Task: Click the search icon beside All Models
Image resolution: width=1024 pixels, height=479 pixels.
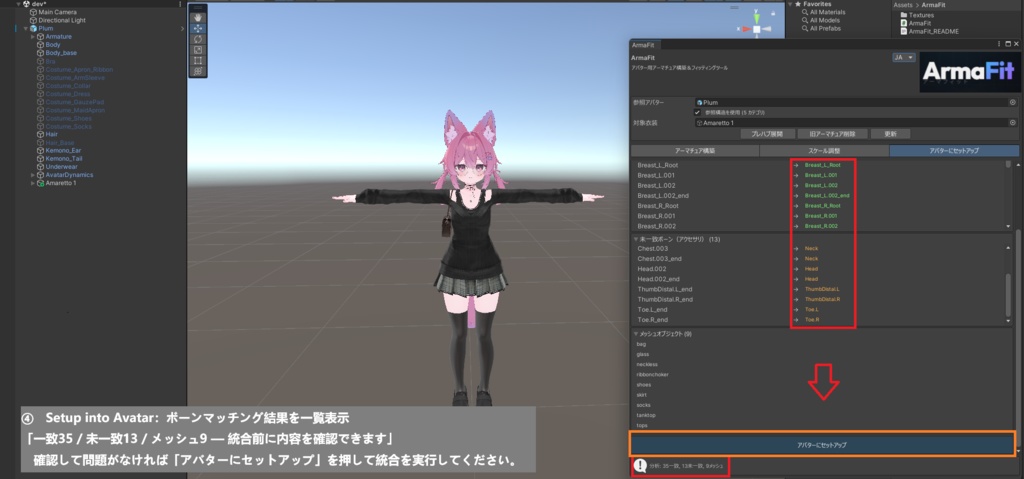Action: click(x=806, y=20)
